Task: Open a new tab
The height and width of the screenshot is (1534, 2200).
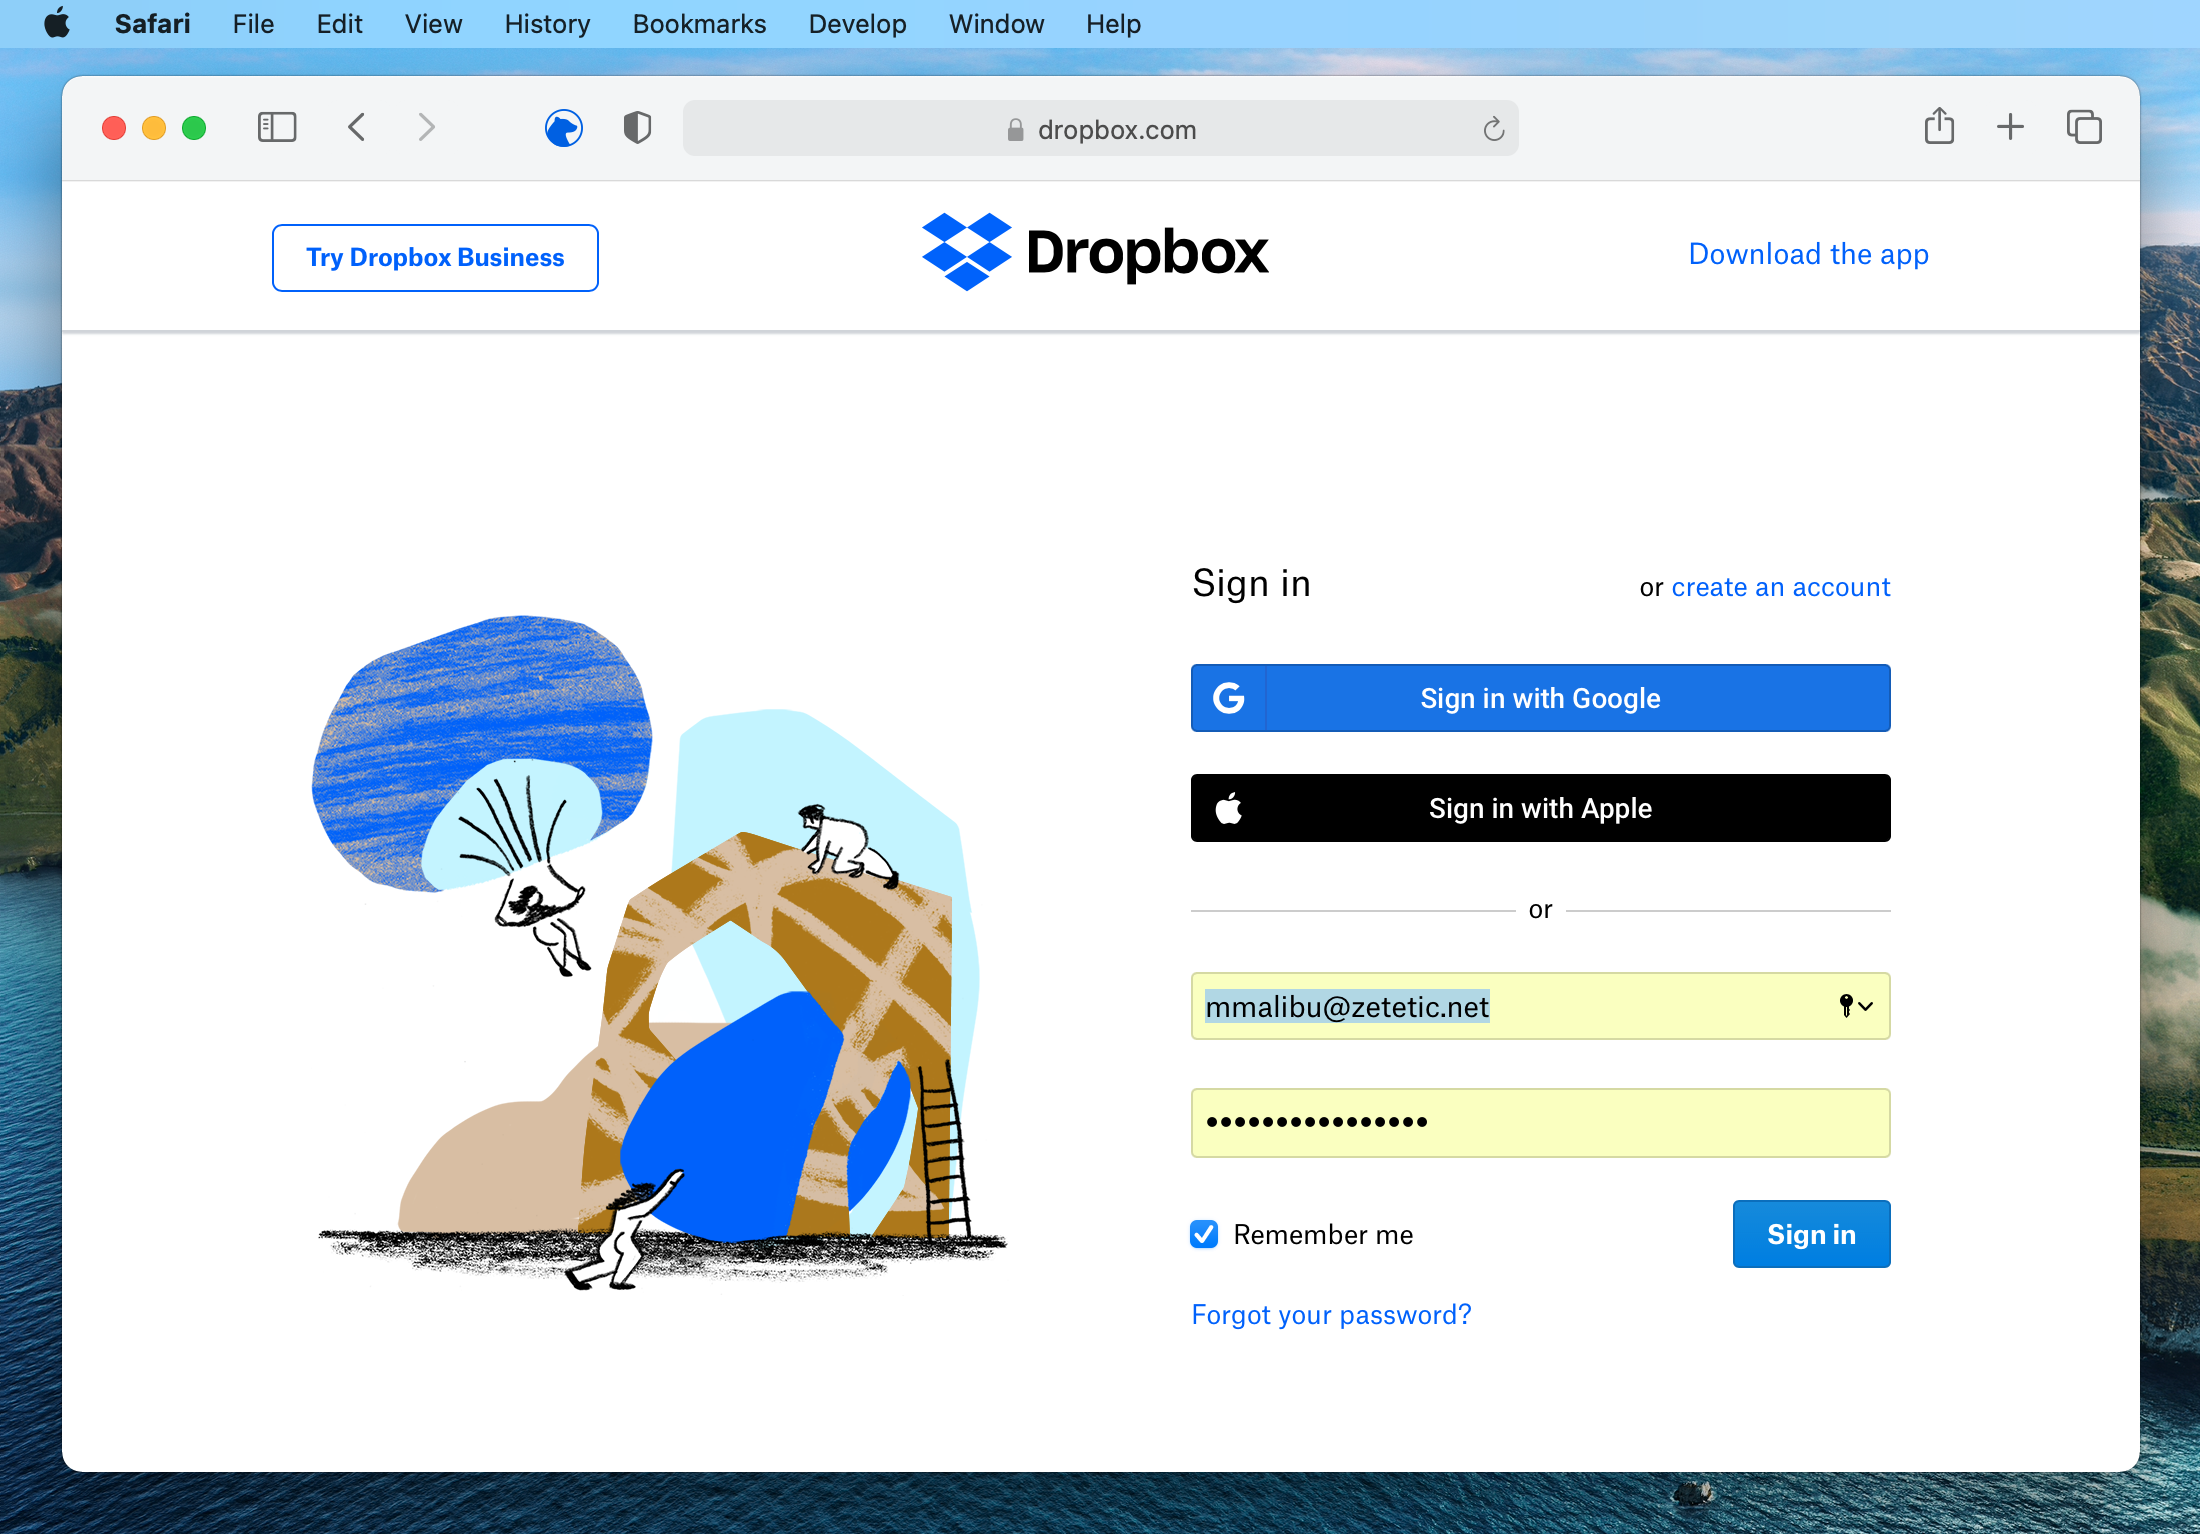Action: (2010, 127)
